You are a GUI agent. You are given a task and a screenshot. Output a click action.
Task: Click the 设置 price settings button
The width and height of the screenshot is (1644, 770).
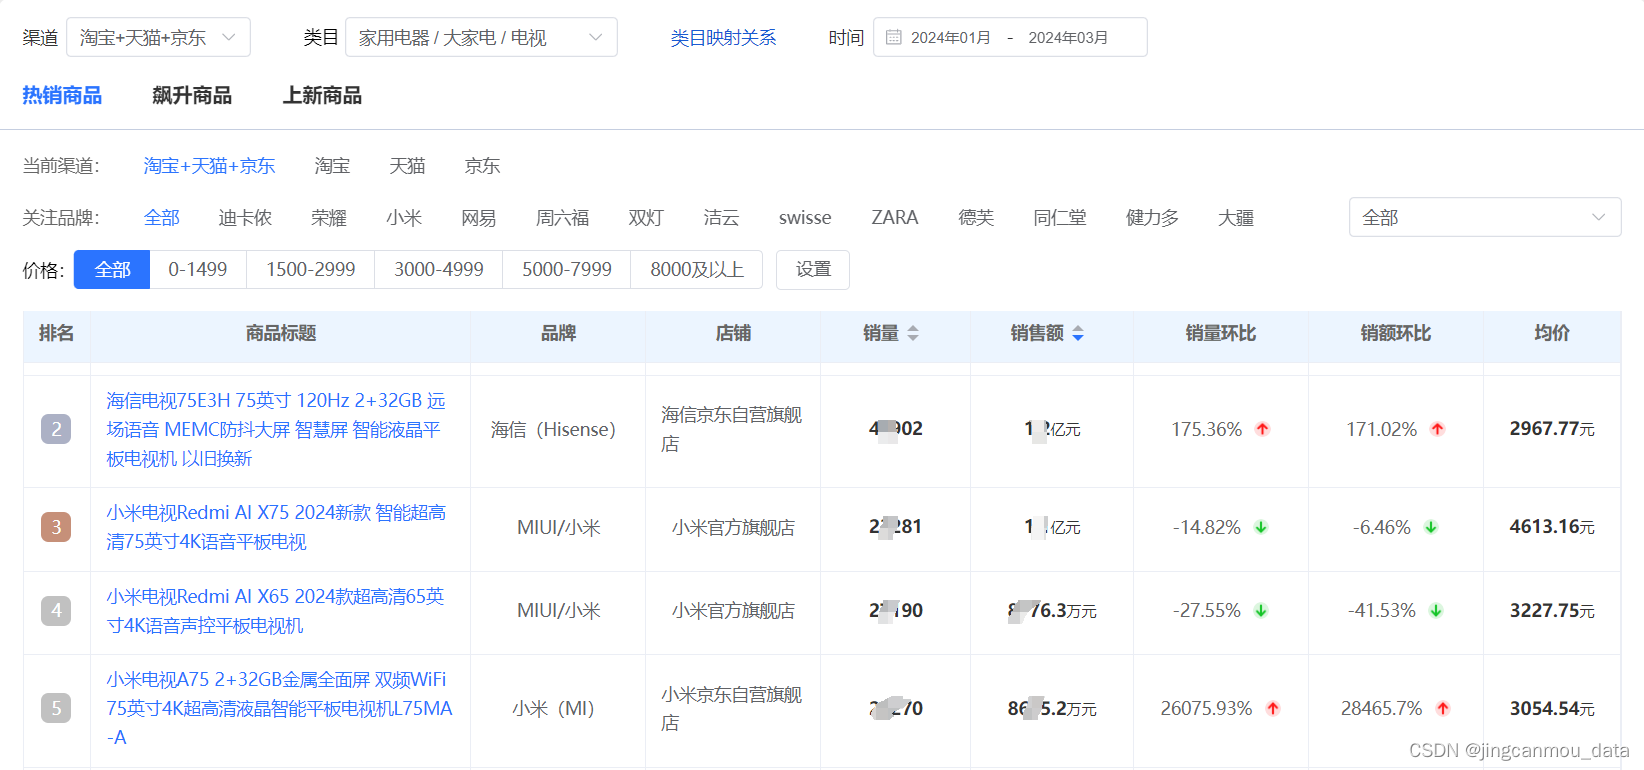click(x=813, y=270)
